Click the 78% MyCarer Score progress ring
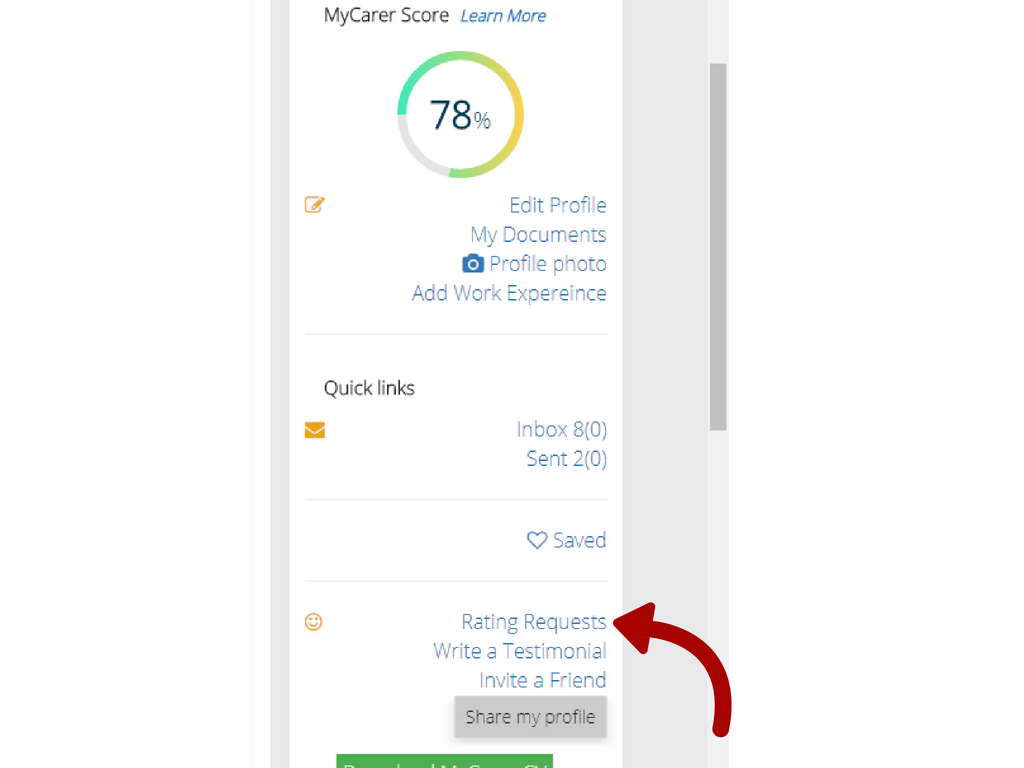 click(x=460, y=114)
